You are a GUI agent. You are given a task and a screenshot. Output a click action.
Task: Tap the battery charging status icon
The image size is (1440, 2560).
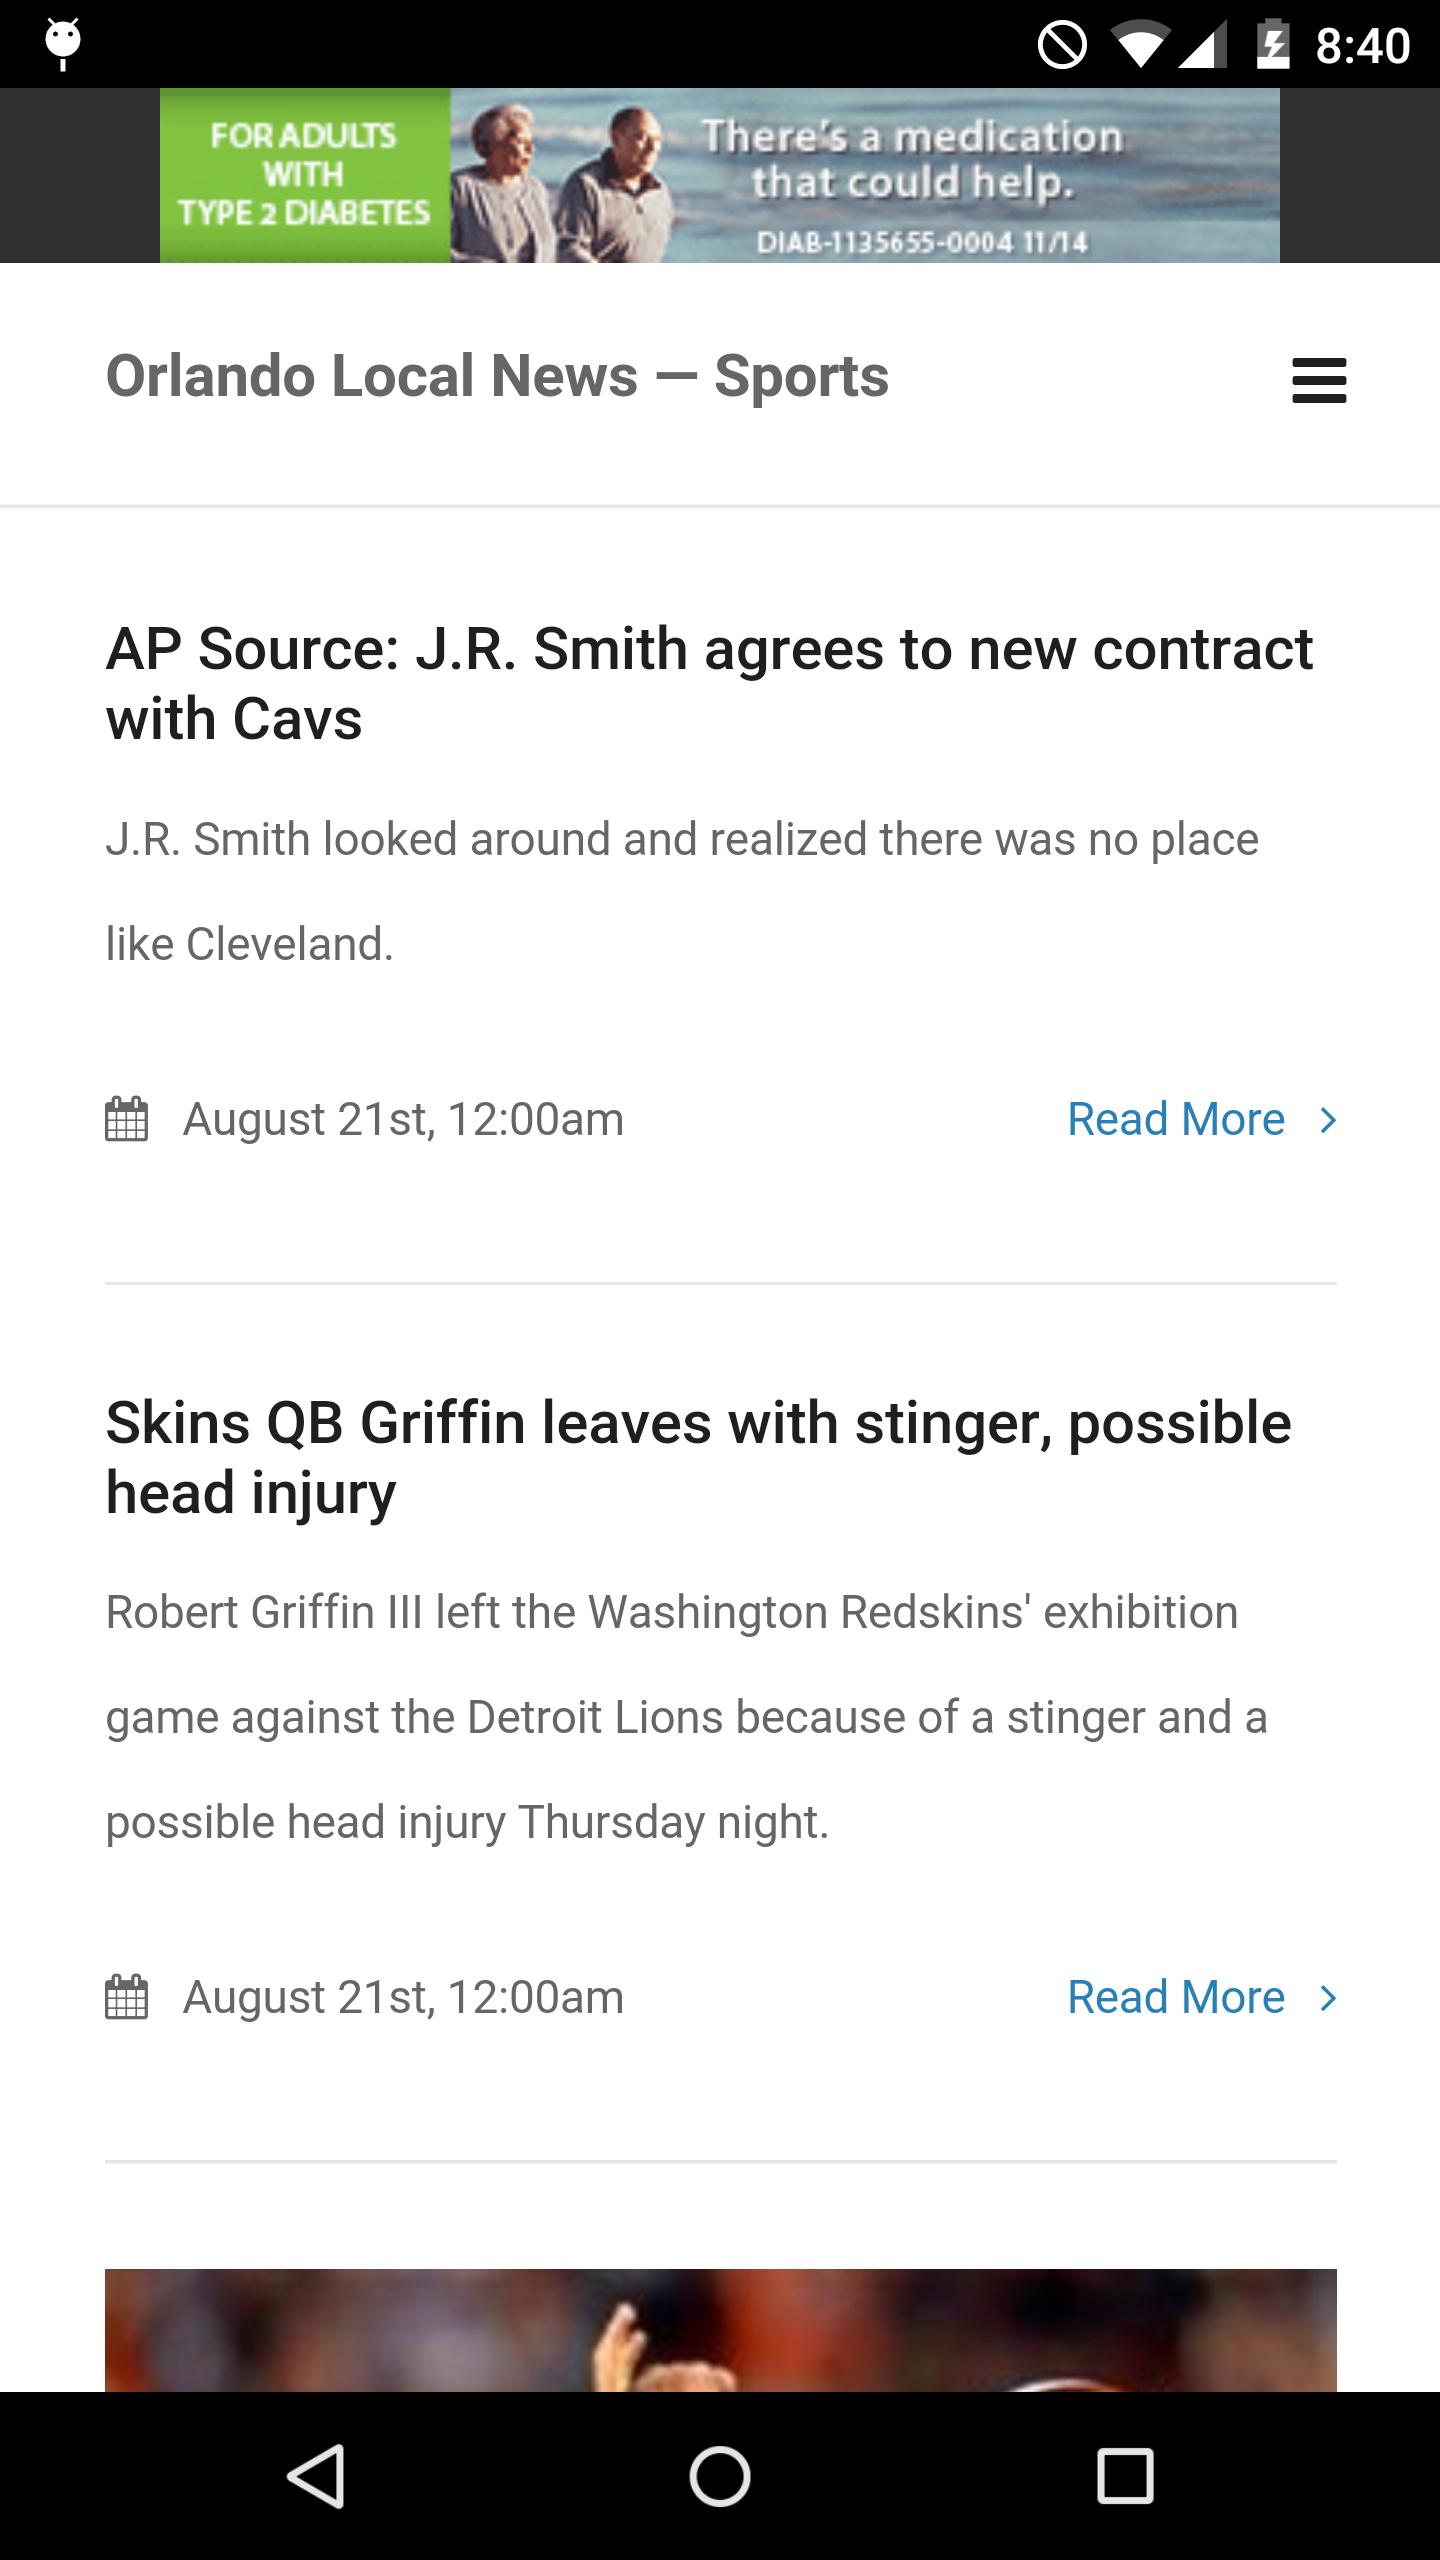pos(1272,45)
